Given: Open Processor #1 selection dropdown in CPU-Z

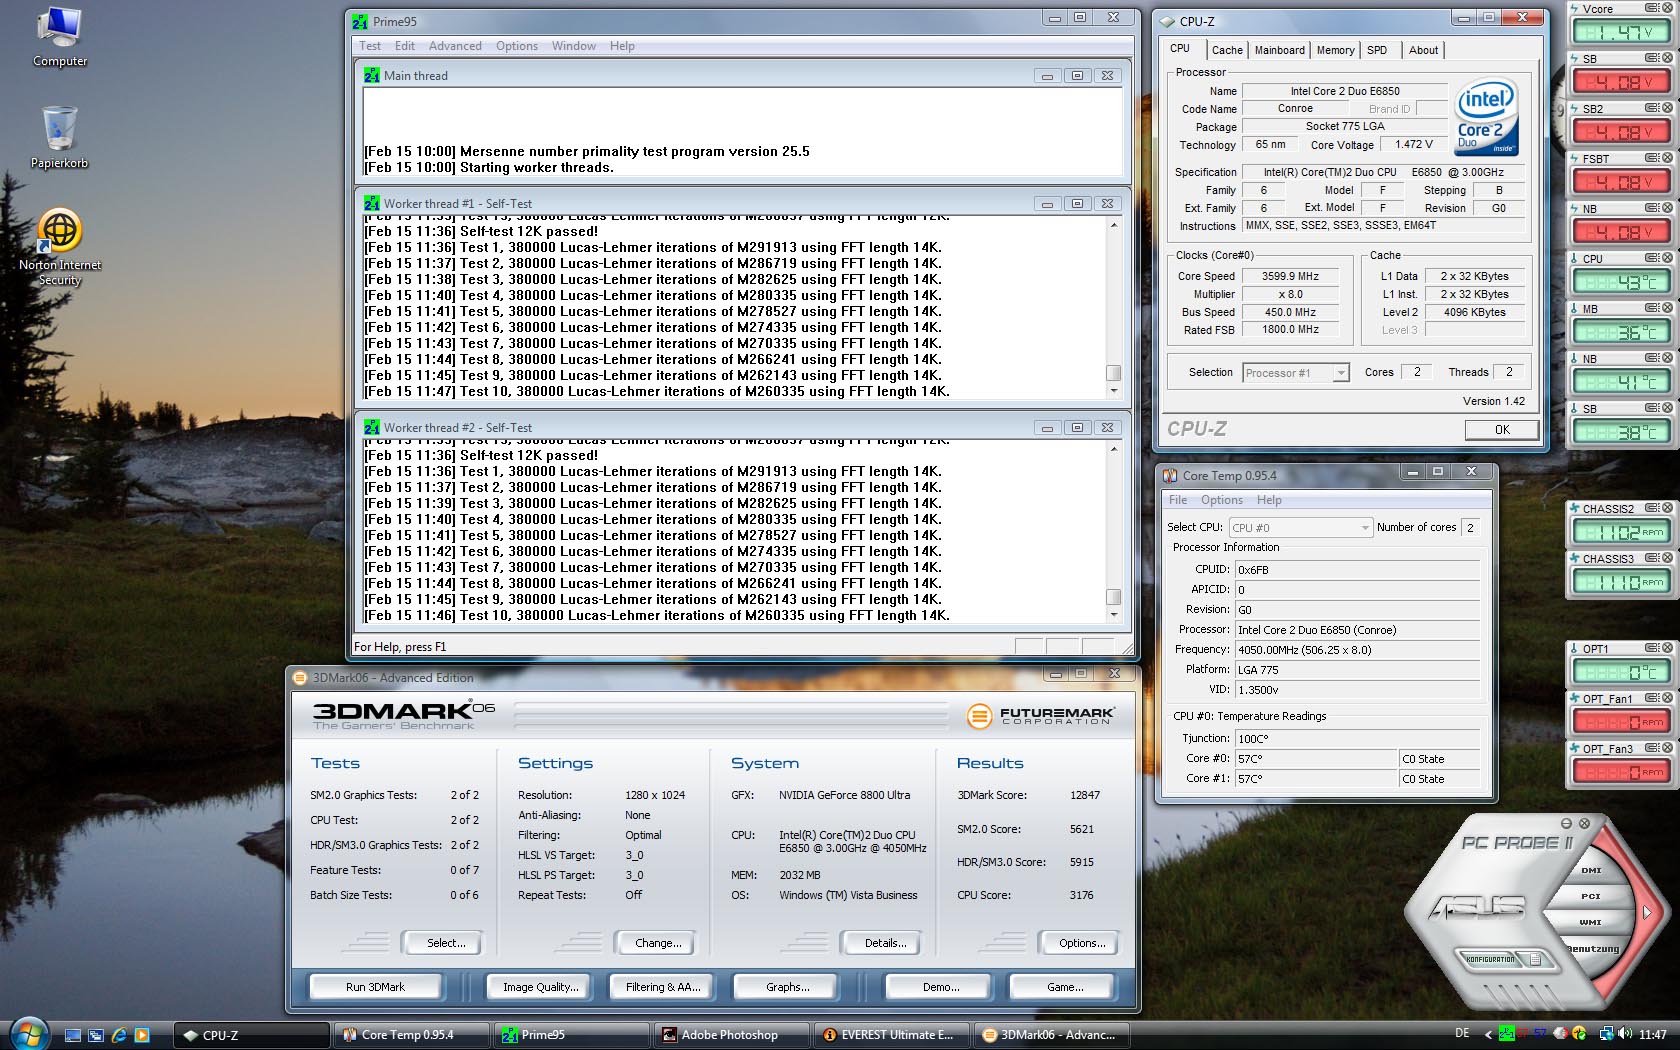Looking at the screenshot, I should (x=1296, y=373).
